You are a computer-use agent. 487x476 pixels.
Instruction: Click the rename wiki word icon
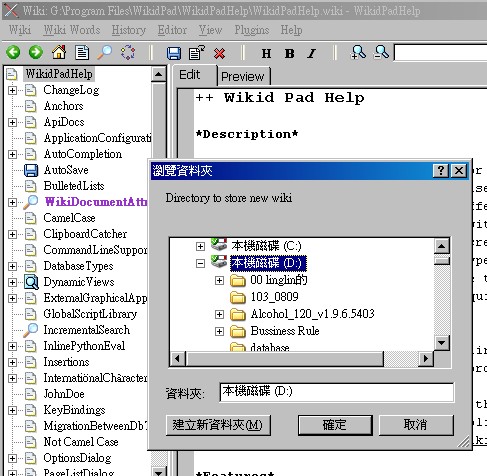(x=197, y=53)
